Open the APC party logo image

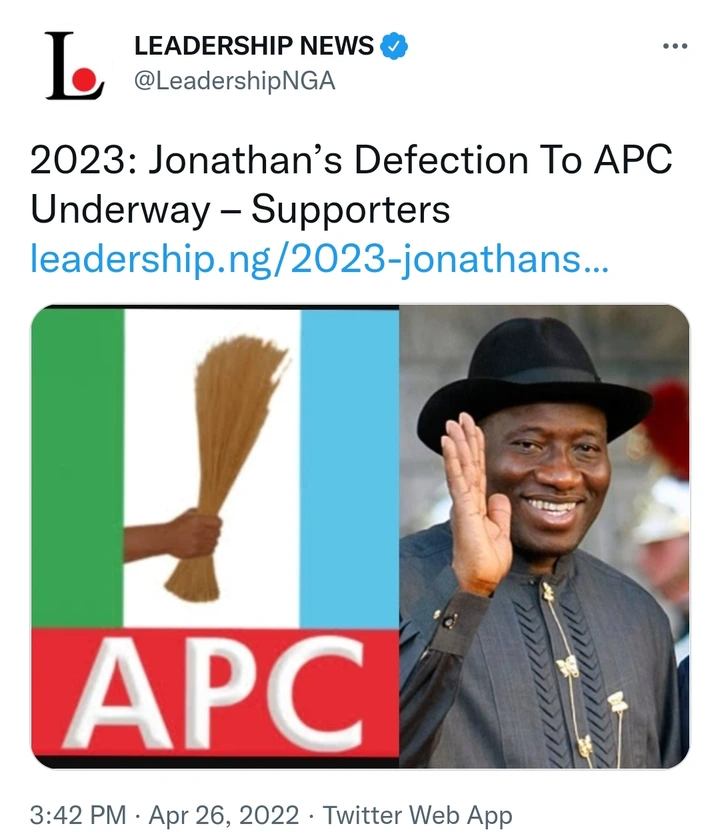coord(215,535)
